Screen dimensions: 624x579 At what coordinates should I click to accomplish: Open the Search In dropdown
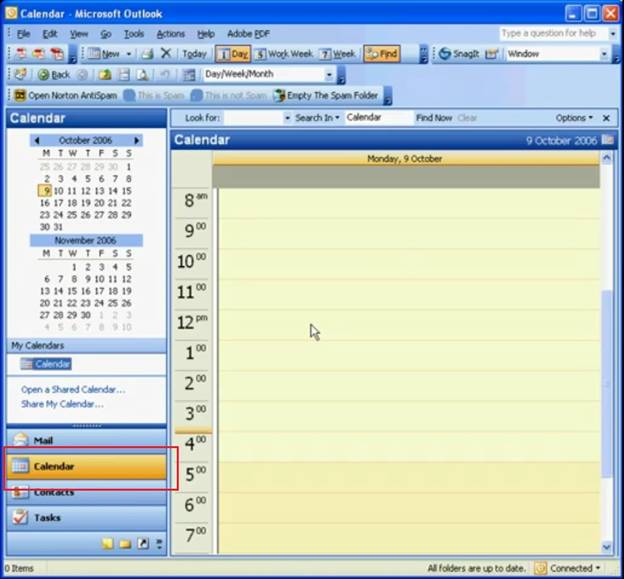point(317,118)
